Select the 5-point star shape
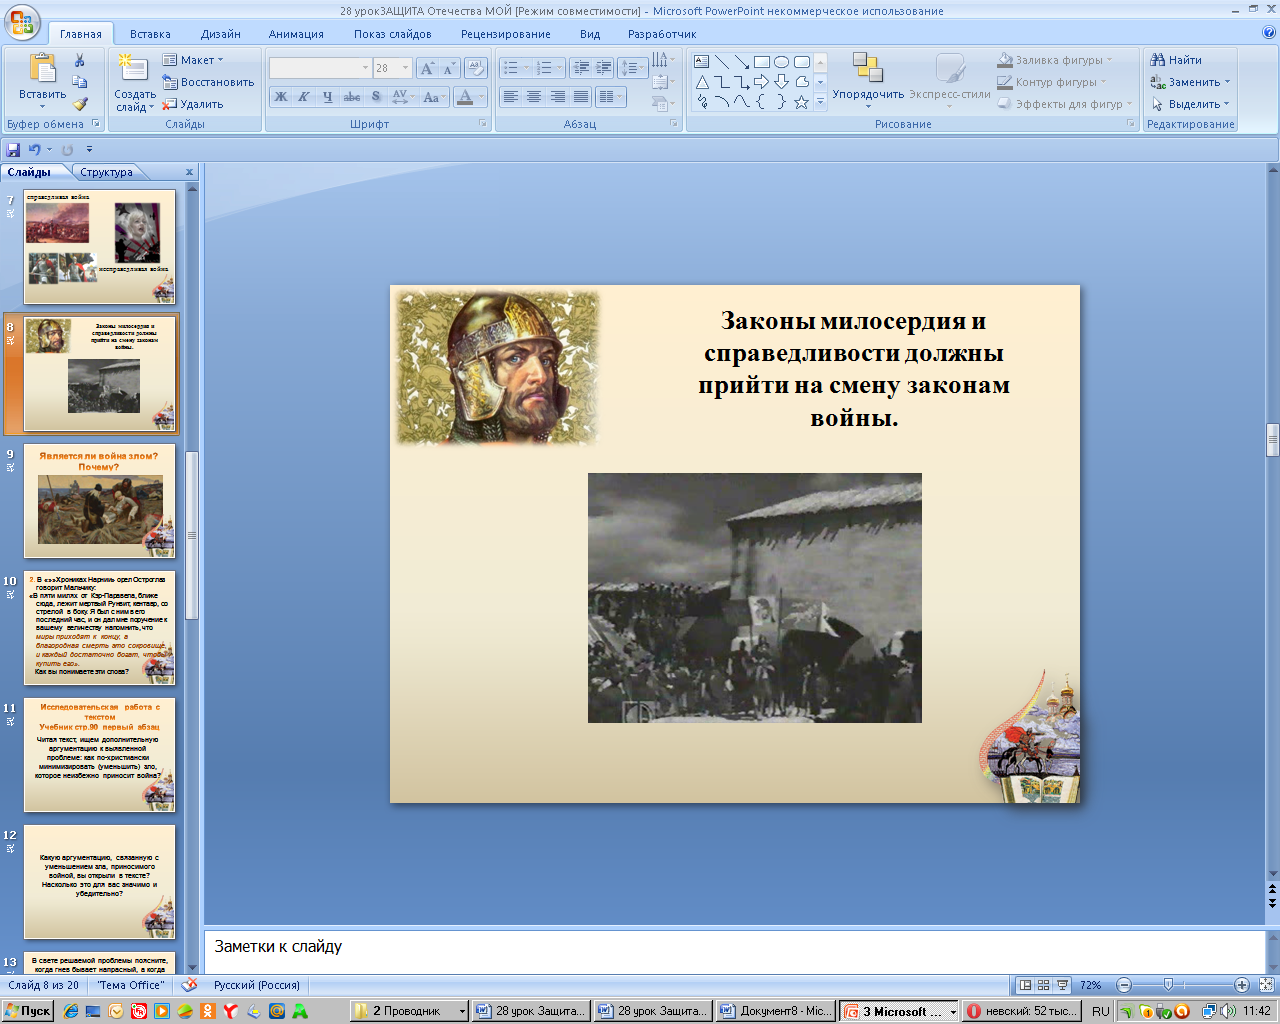Image resolution: width=1280 pixels, height=1024 pixels. [801, 102]
